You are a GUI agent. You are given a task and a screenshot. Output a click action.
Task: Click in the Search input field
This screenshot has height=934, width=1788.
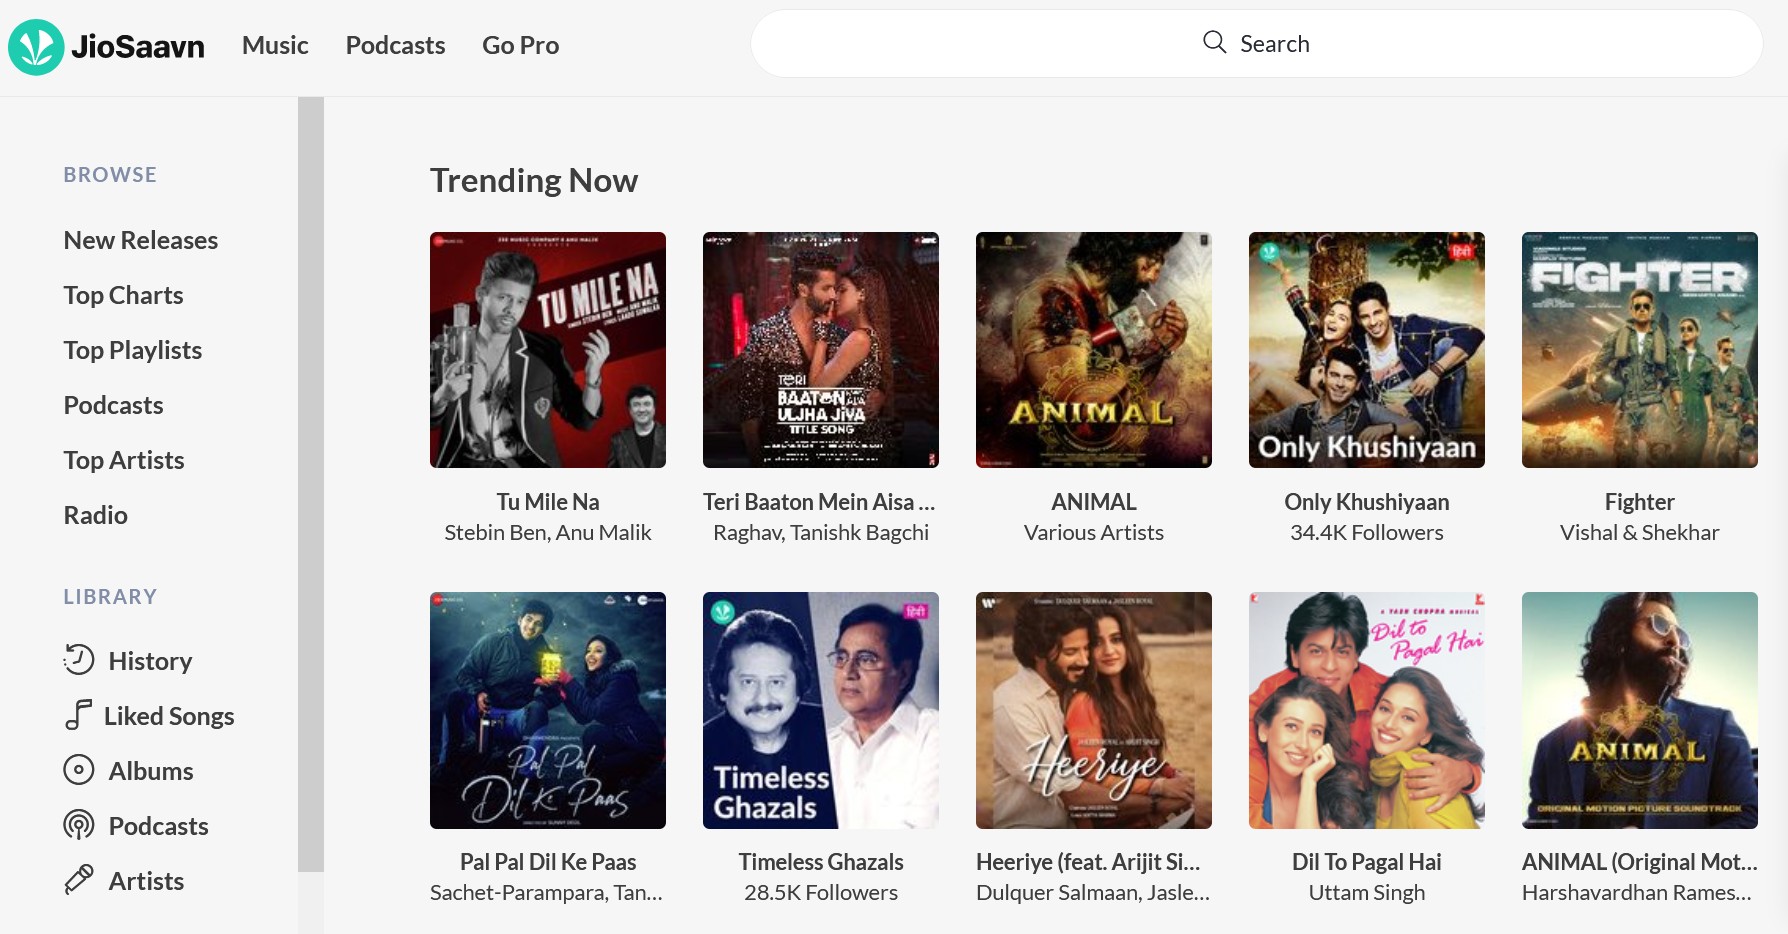(1256, 44)
